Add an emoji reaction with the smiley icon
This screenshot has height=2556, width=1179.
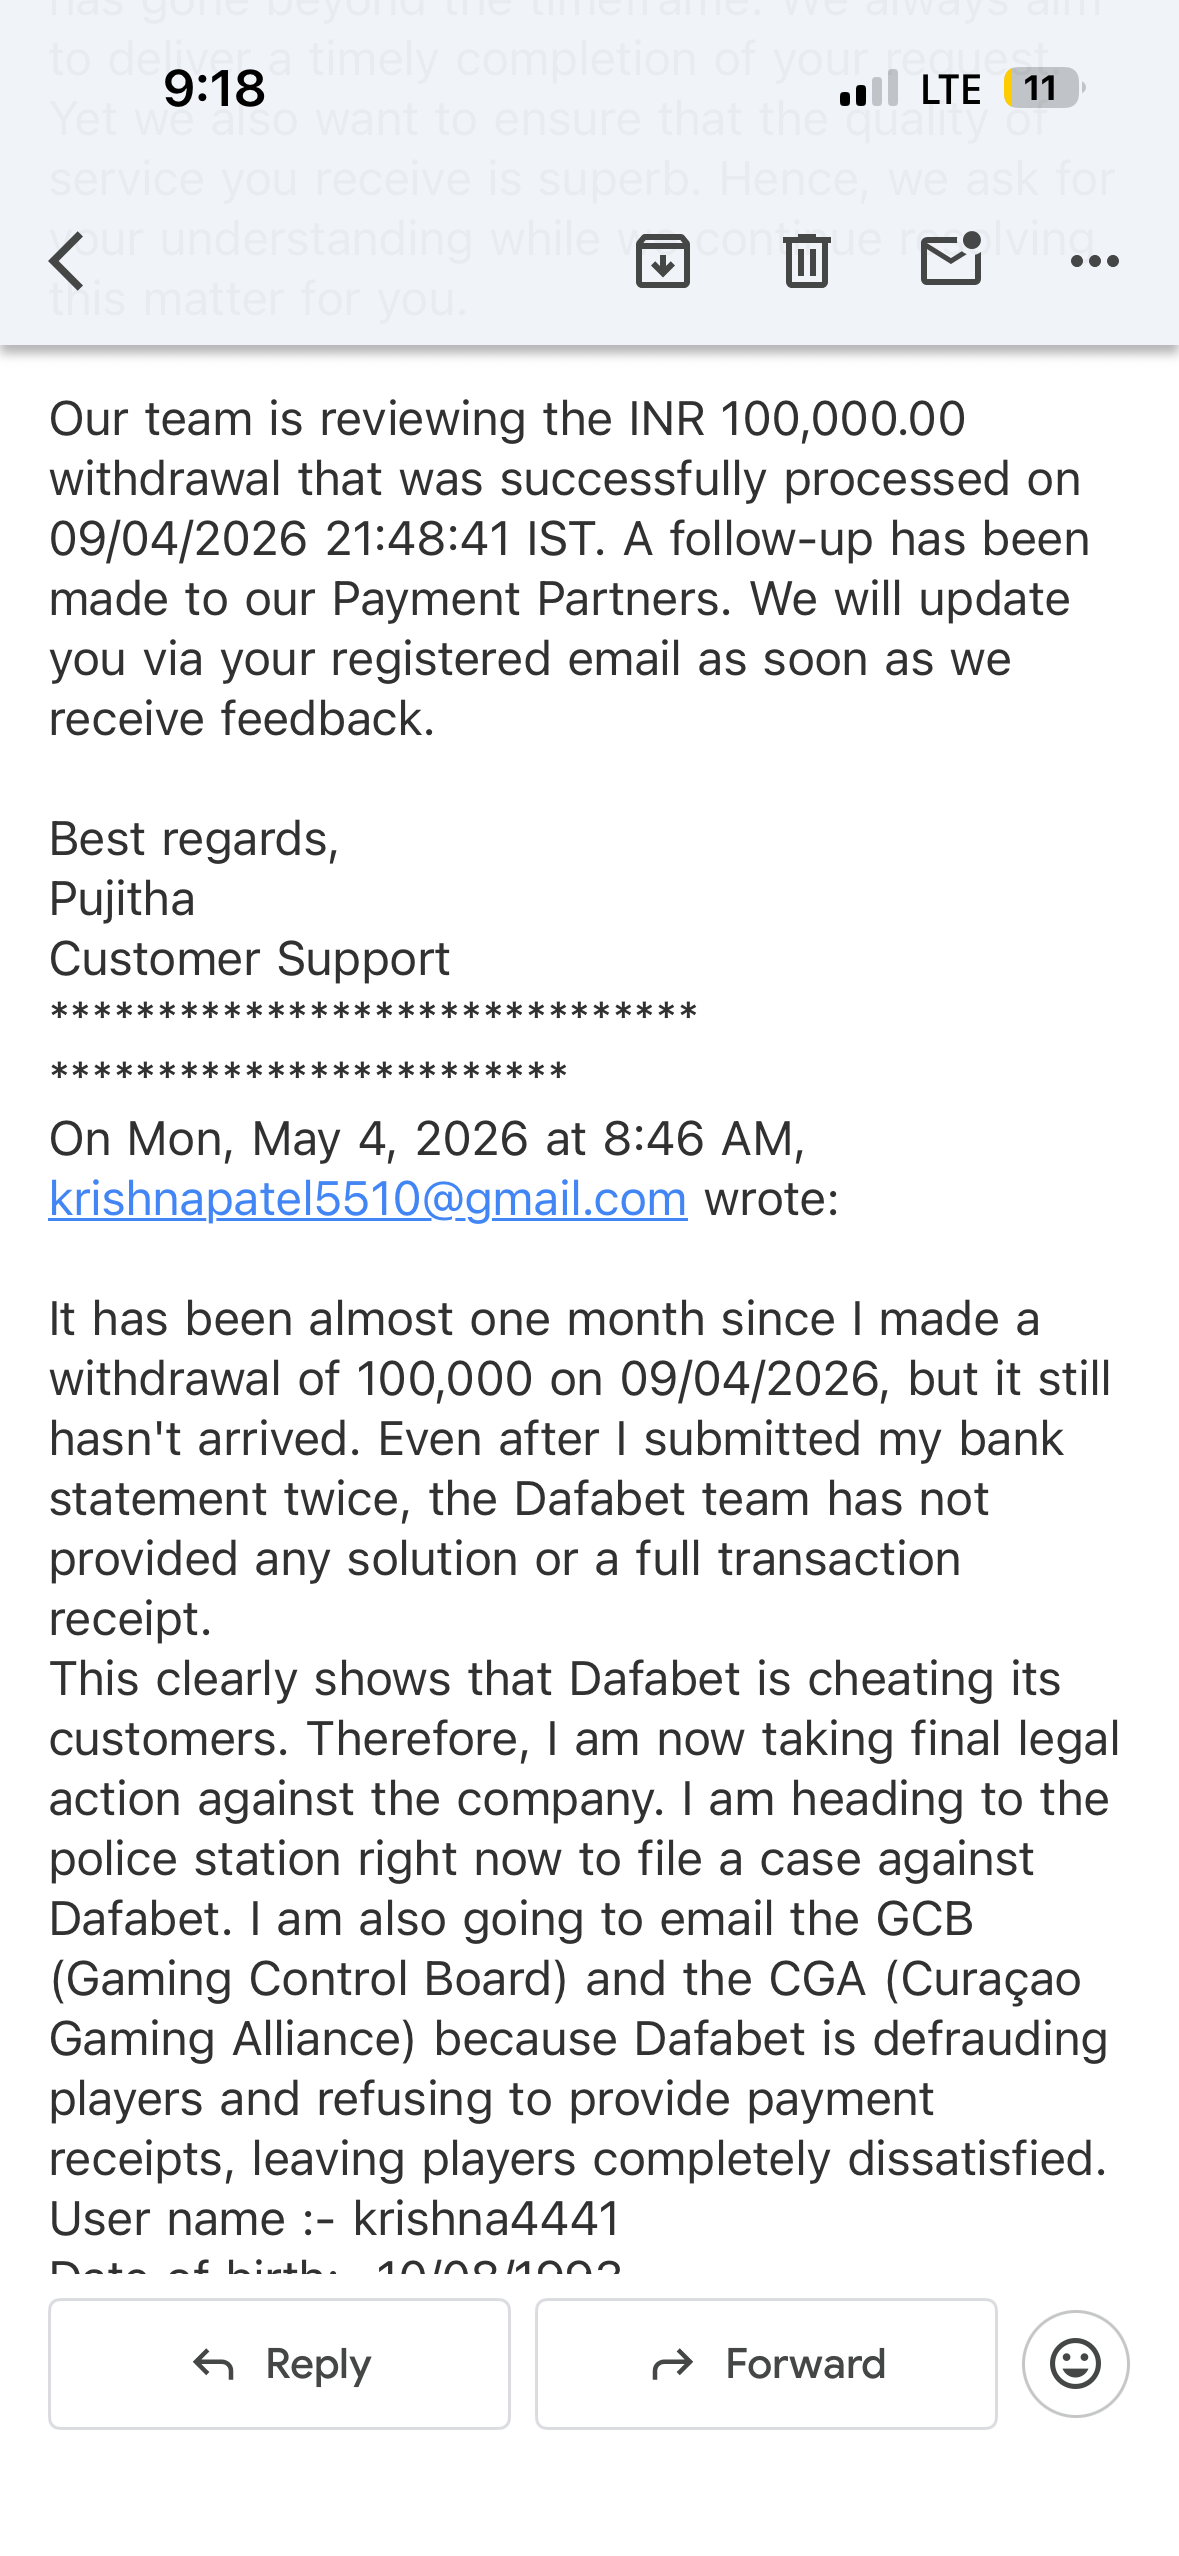(1076, 2364)
